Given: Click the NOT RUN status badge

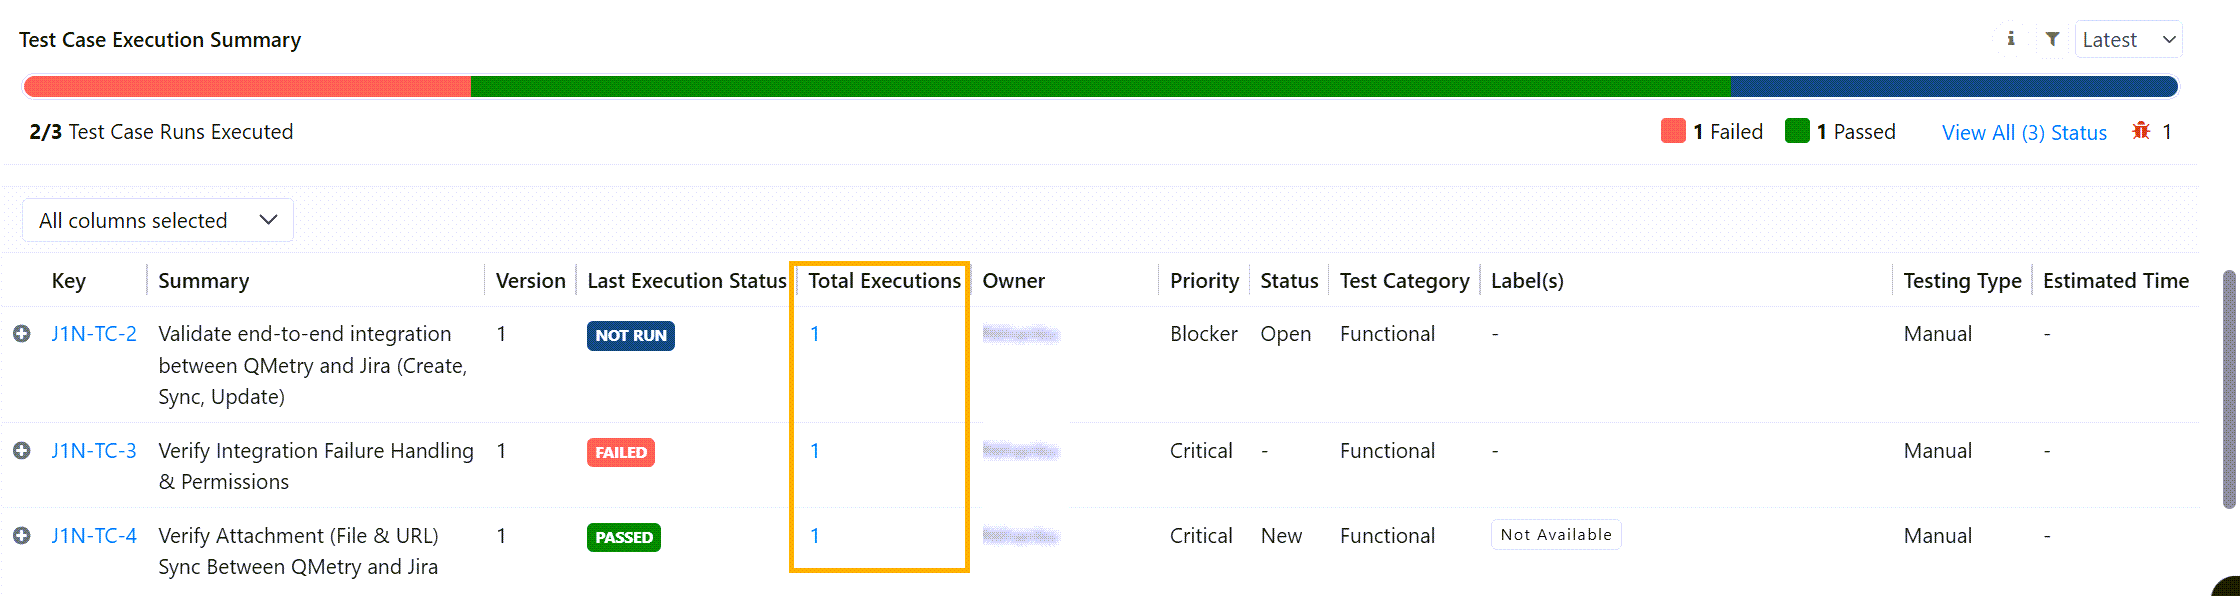Looking at the screenshot, I should click(630, 336).
